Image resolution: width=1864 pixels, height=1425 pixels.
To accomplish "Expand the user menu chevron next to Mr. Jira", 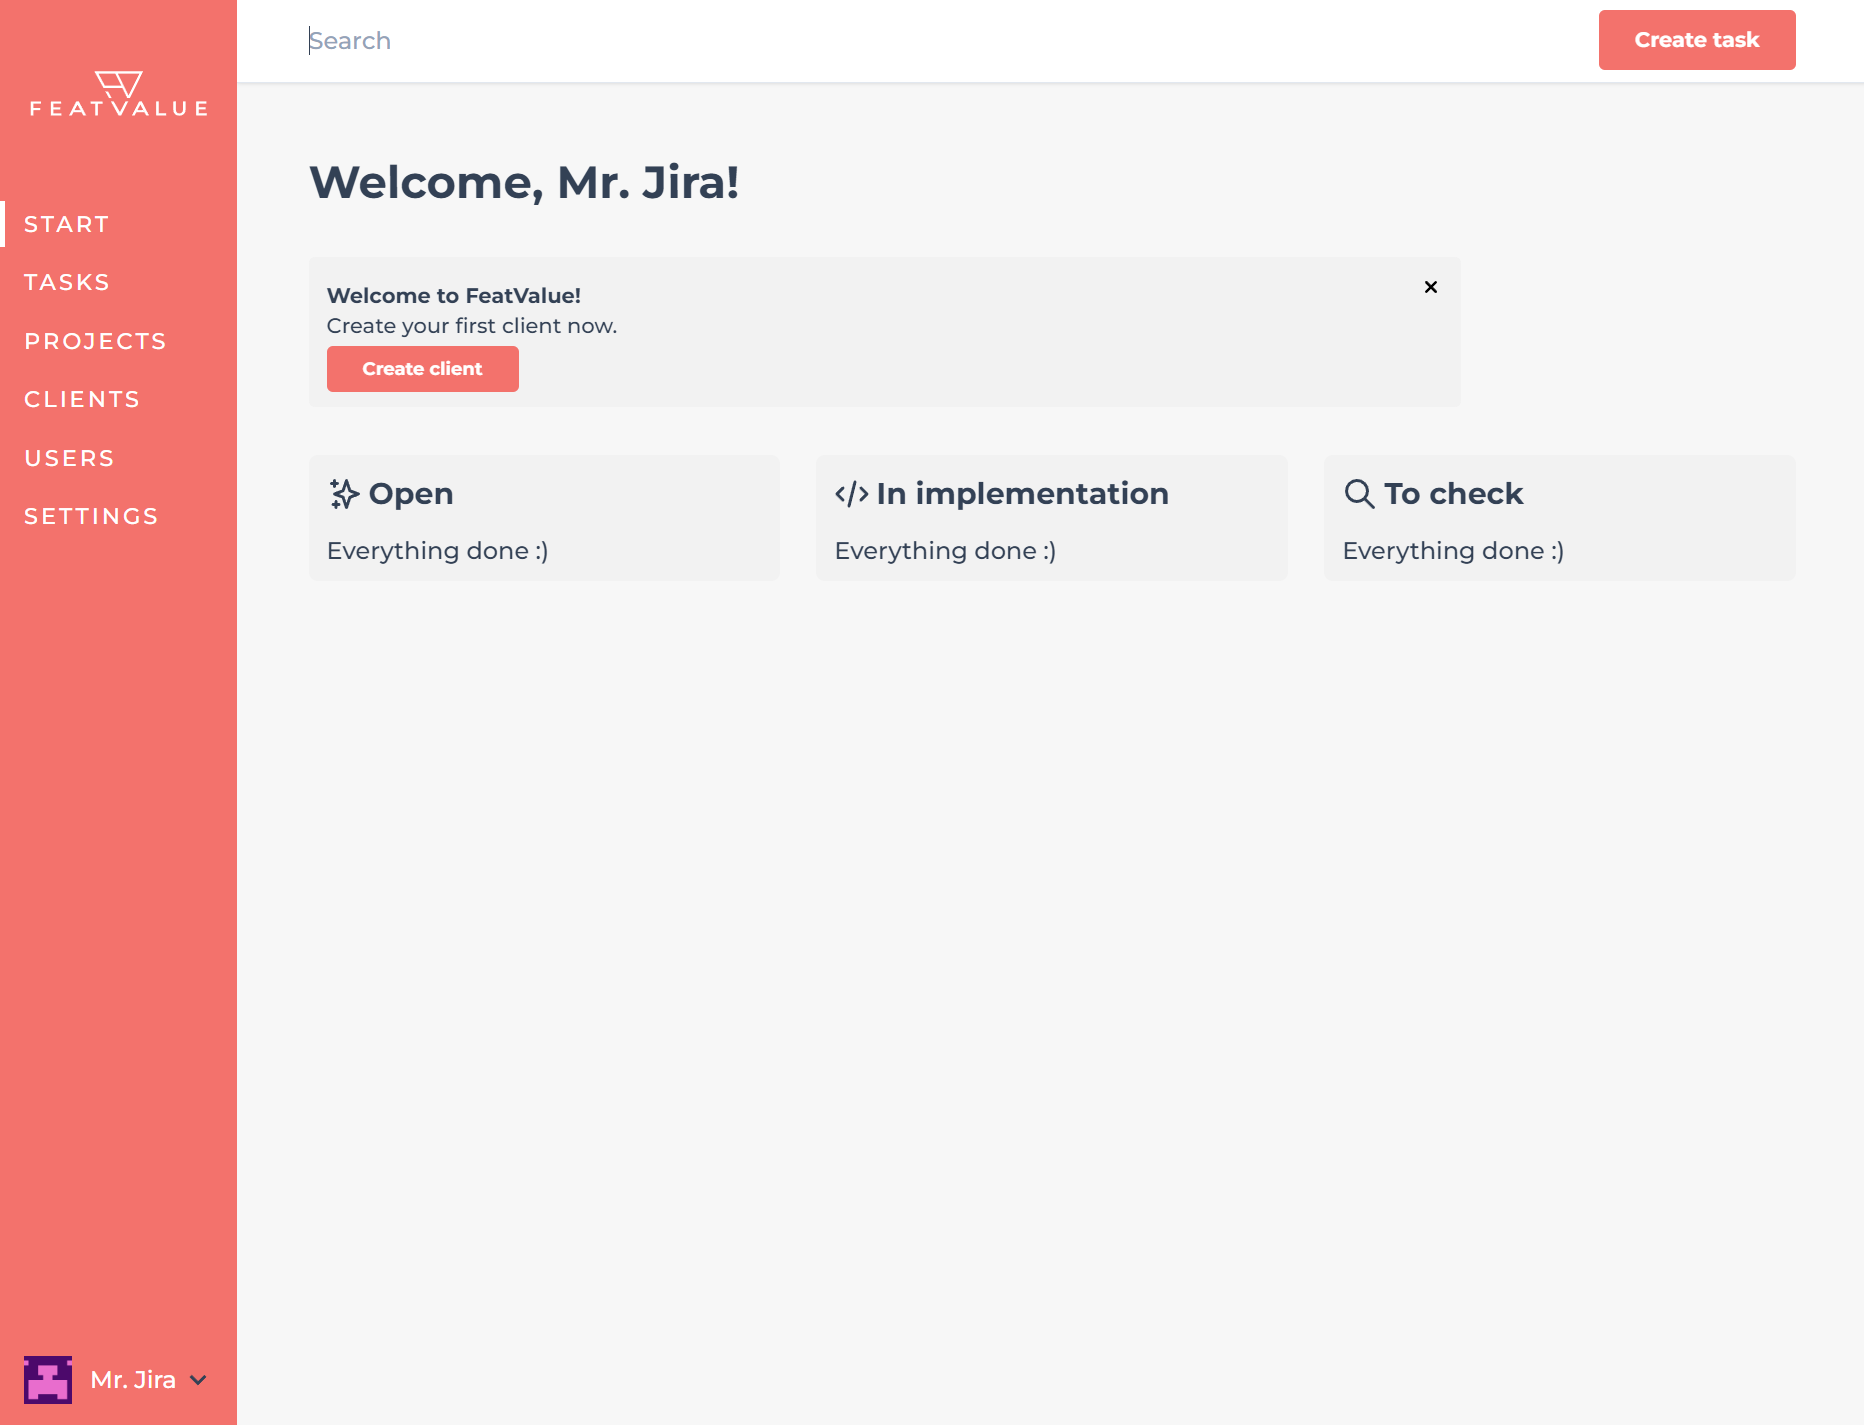I will [199, 1380].
